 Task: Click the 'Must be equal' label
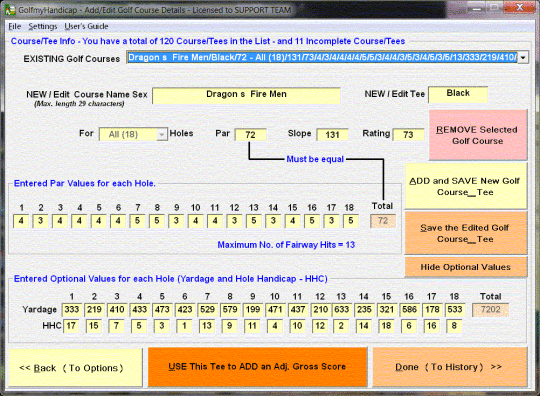click(315, 159)
